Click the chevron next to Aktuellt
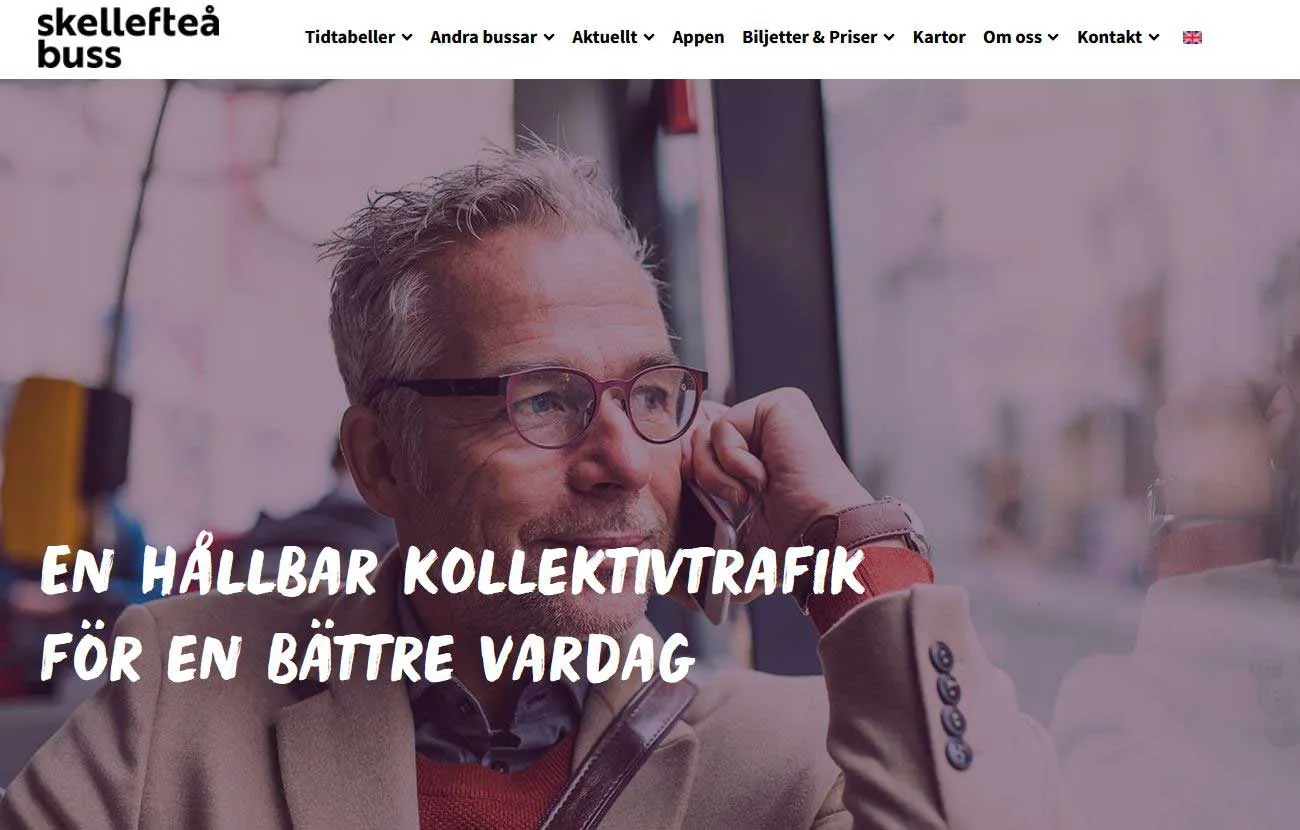Image resolution: width=1300 pixels, height=830 pixels. 649,37
